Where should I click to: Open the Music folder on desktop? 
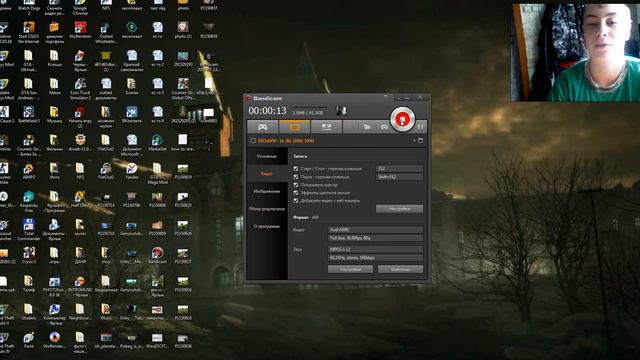[106, 311]
